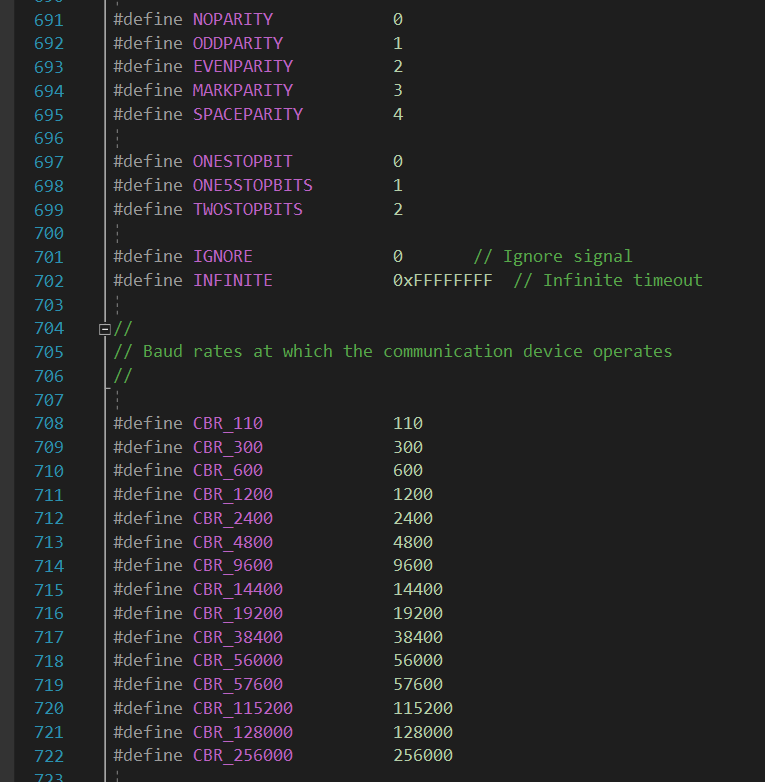Place cursor on TWOSTOPBITS
This screenshot has width=765, height=782.
248,209
